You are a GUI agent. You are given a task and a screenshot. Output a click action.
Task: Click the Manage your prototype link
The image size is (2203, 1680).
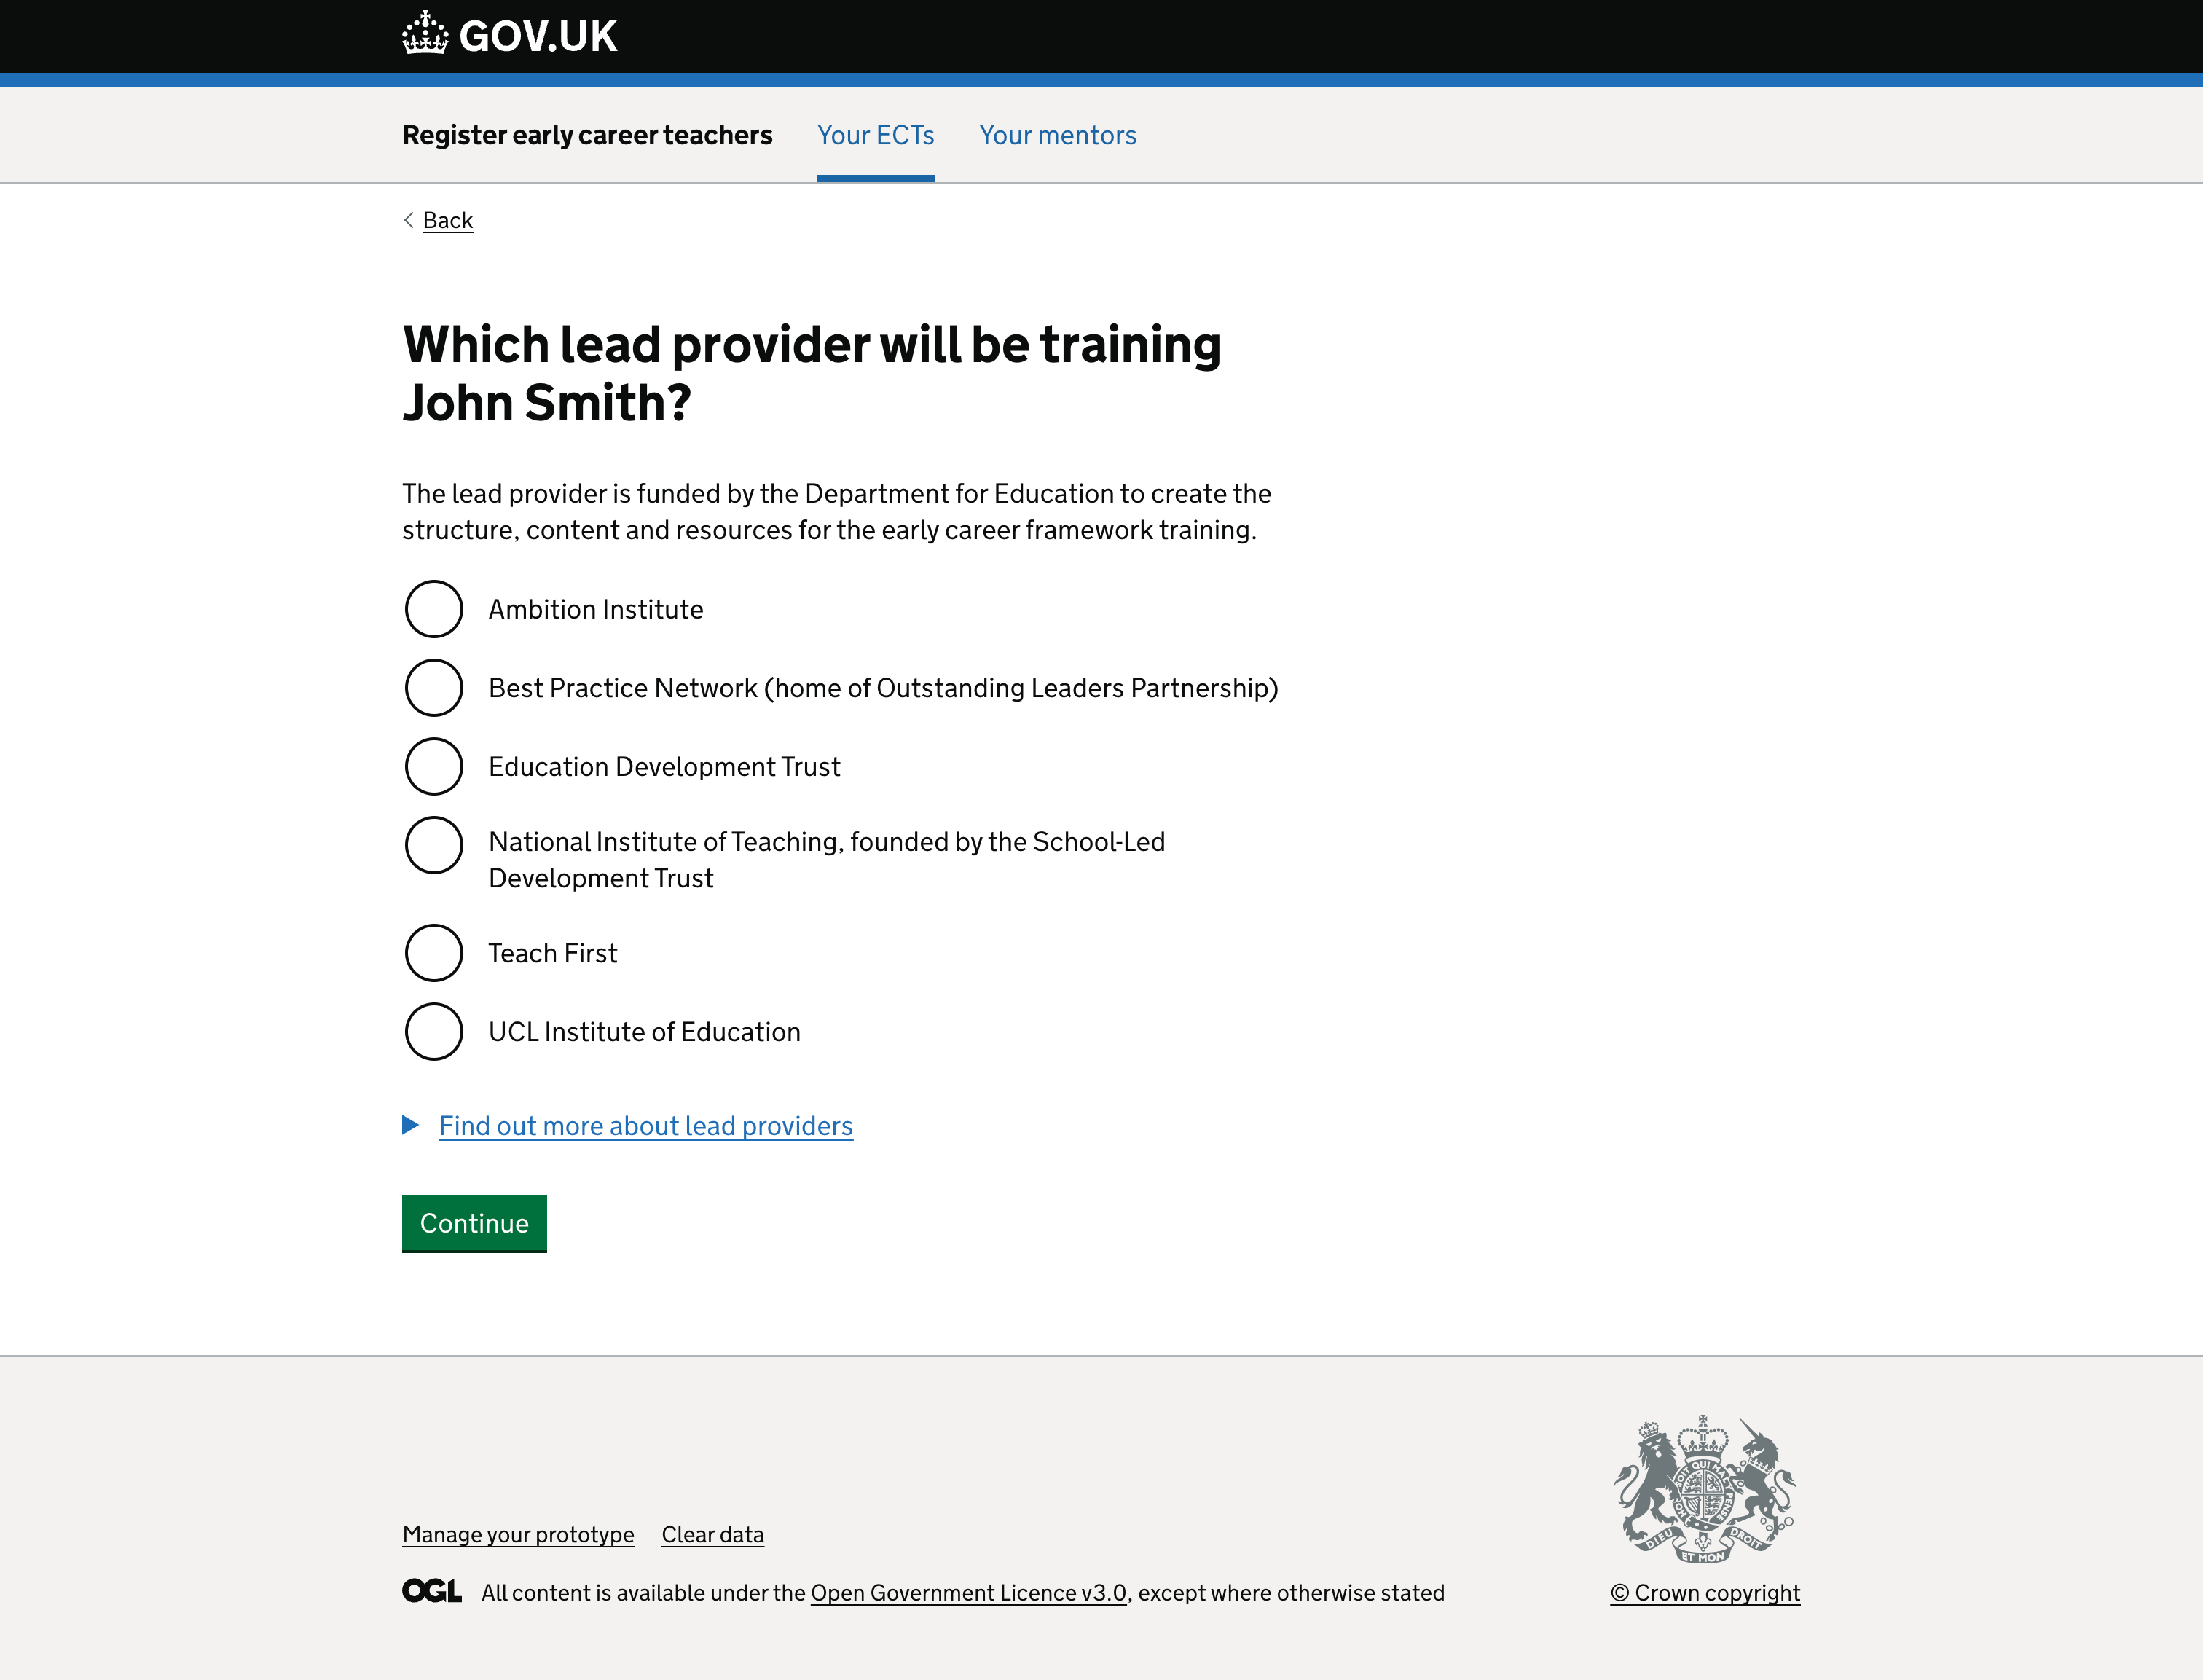point(517,1534)
